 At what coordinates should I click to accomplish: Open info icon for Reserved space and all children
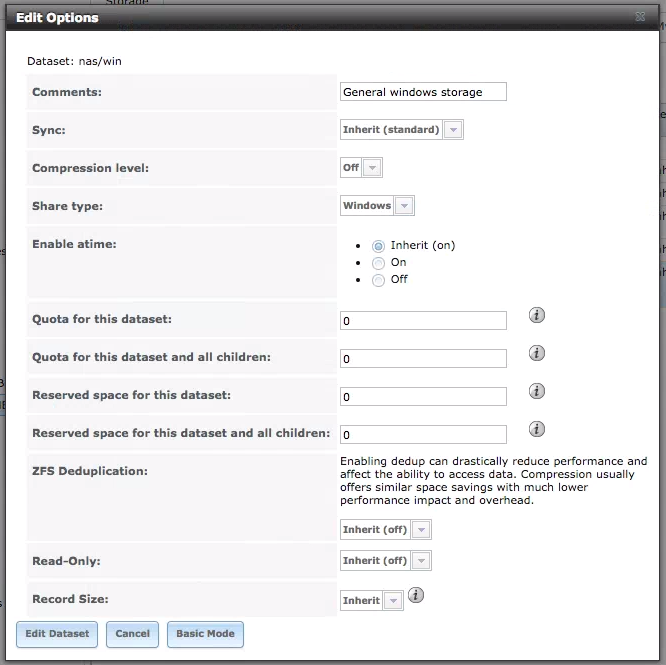(x=536, y=429)
